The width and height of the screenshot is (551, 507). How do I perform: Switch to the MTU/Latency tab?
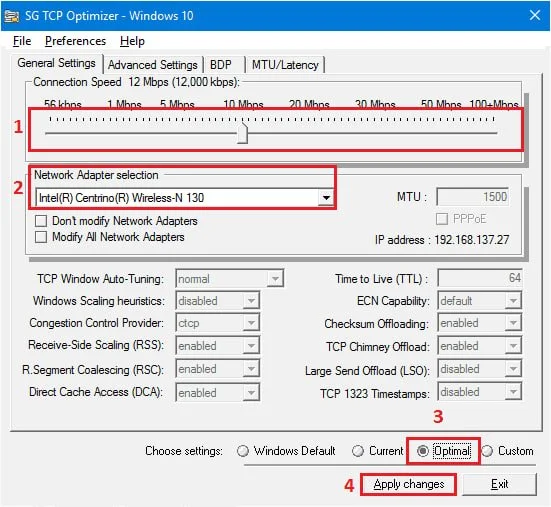tap(285, 65)
